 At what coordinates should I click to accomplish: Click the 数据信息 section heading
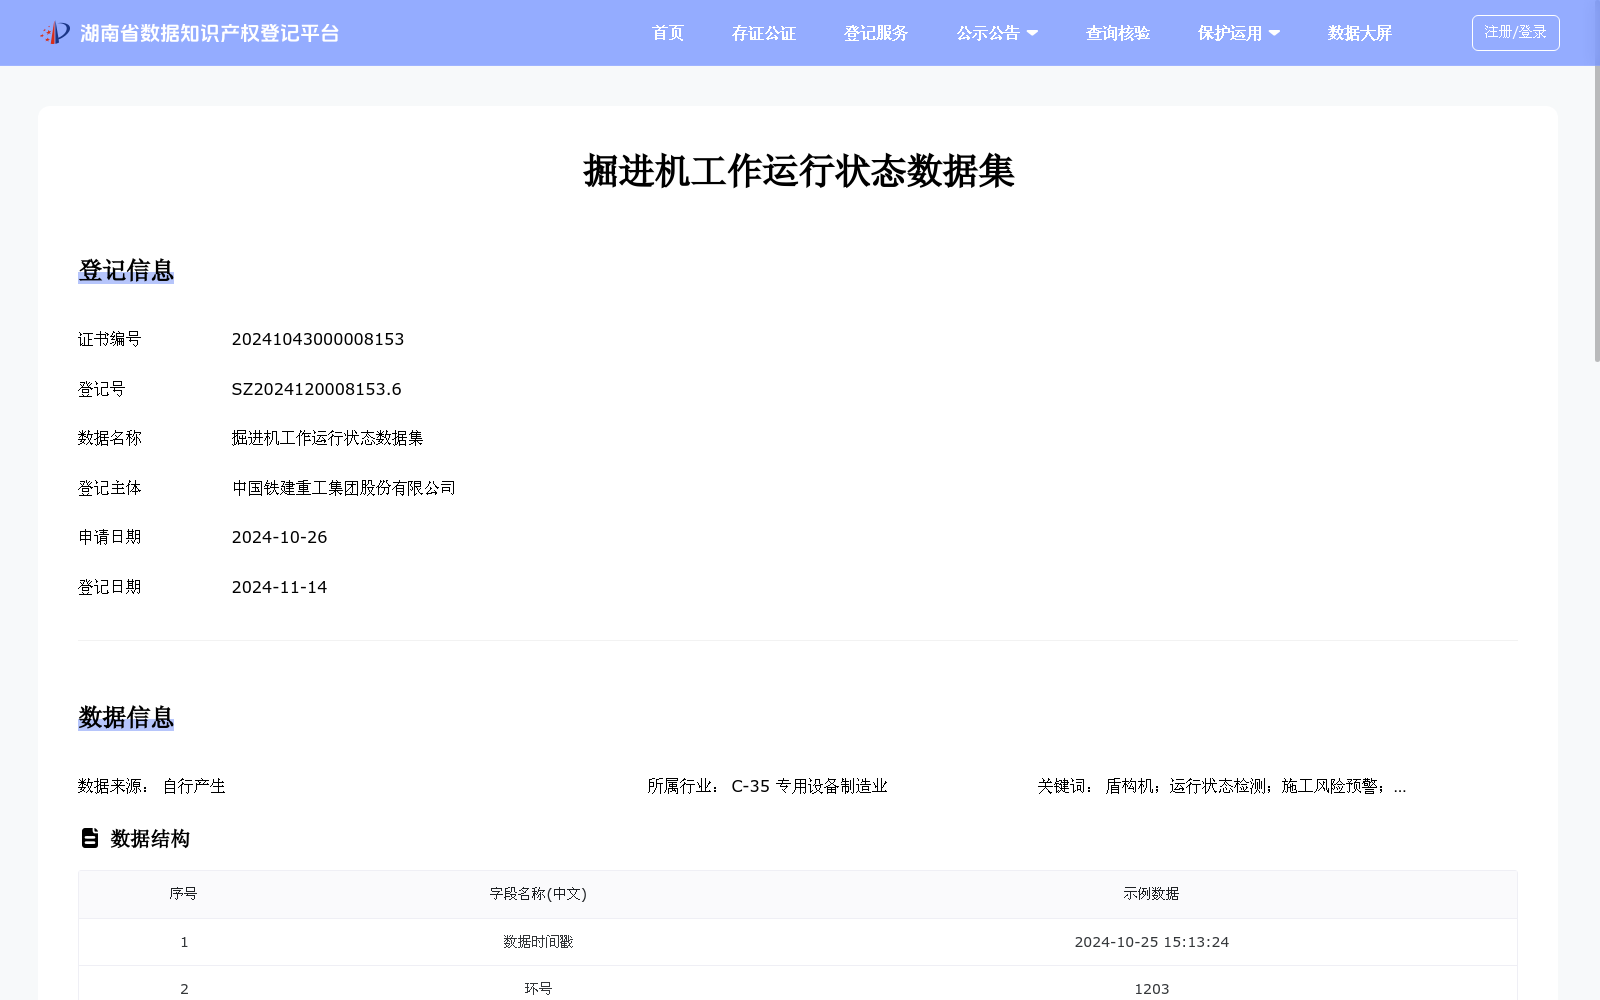click(x=126, y=718)
